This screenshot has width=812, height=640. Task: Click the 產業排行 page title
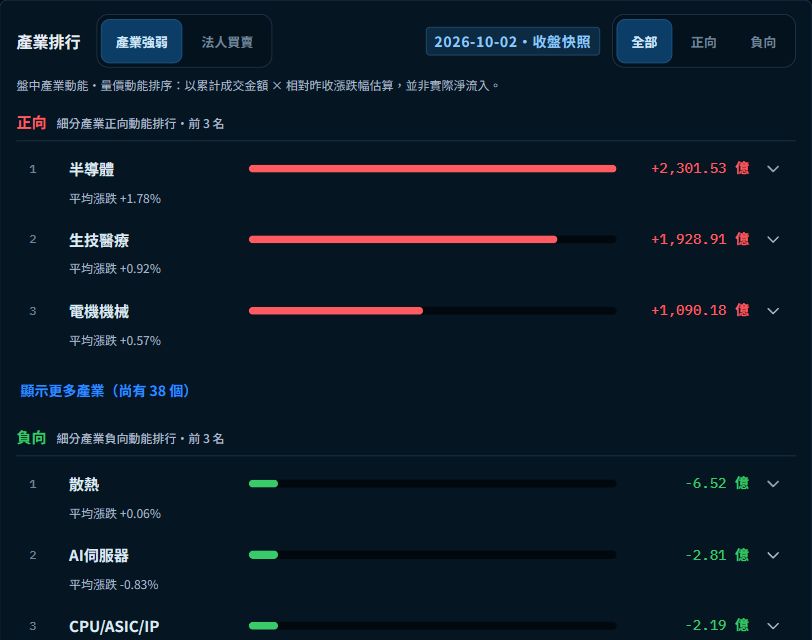pyautogui.click(x=49, y=42)
